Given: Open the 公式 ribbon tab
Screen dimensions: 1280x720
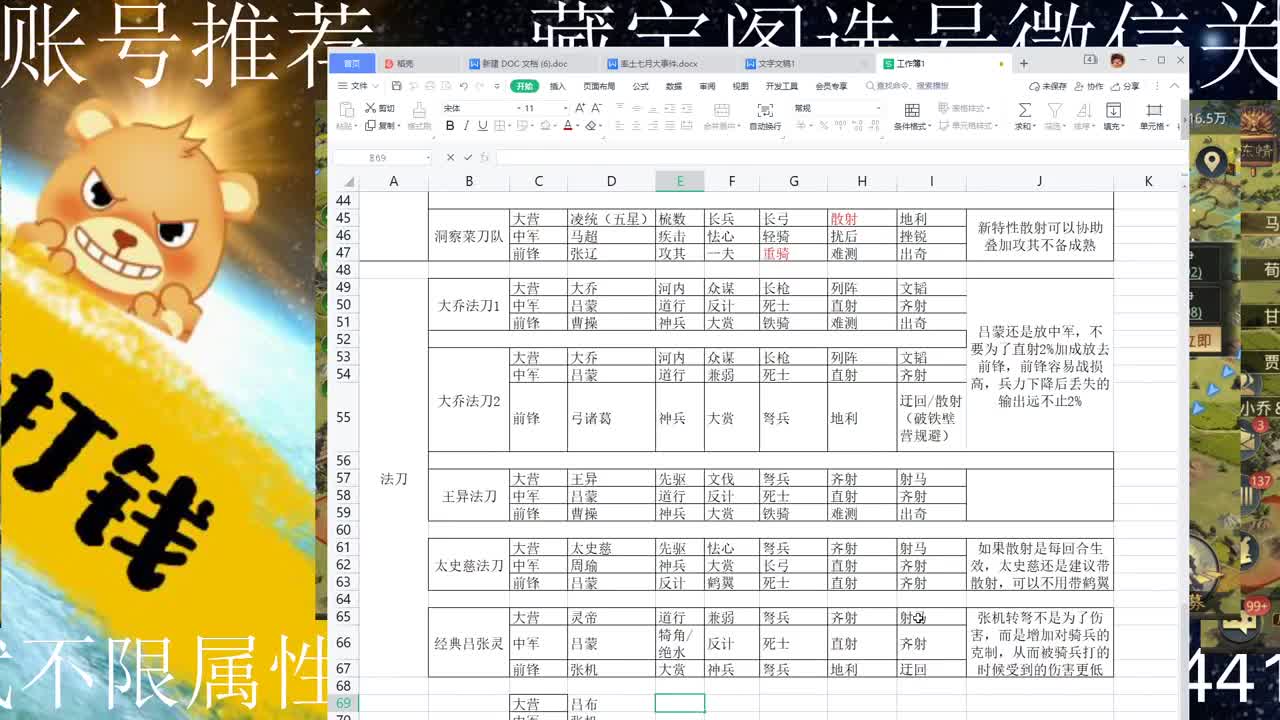Looking at the screenshot, I should click(641, 86).
